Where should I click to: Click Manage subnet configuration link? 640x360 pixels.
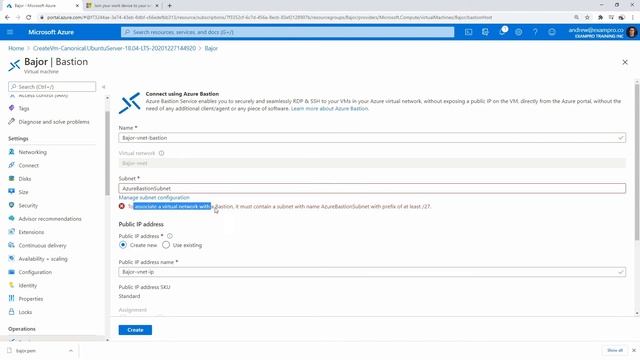[154, 198]
